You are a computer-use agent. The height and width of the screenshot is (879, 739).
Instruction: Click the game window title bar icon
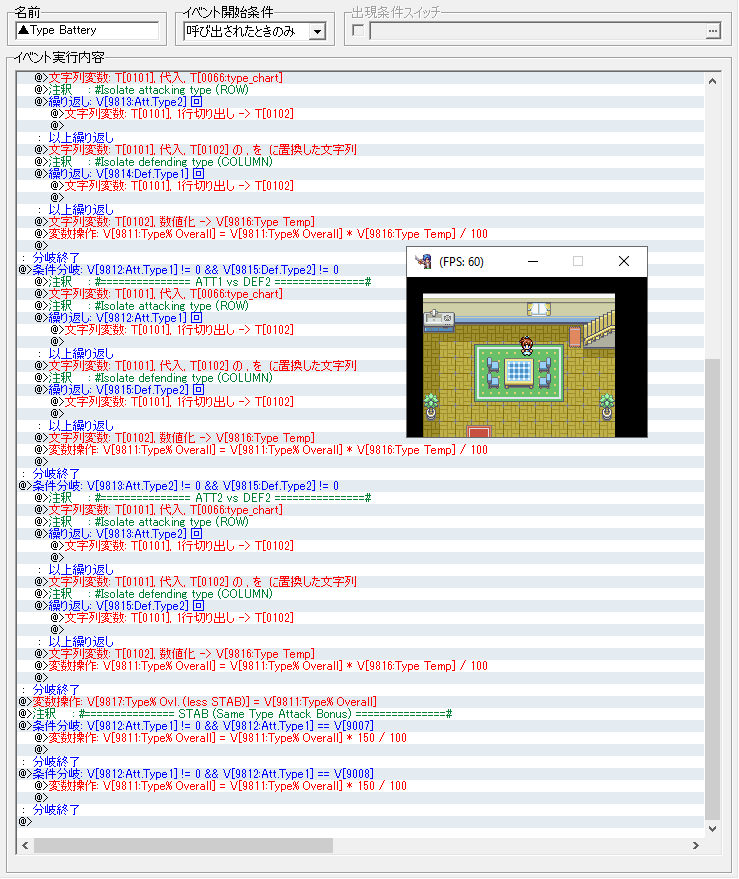(423, 261)
